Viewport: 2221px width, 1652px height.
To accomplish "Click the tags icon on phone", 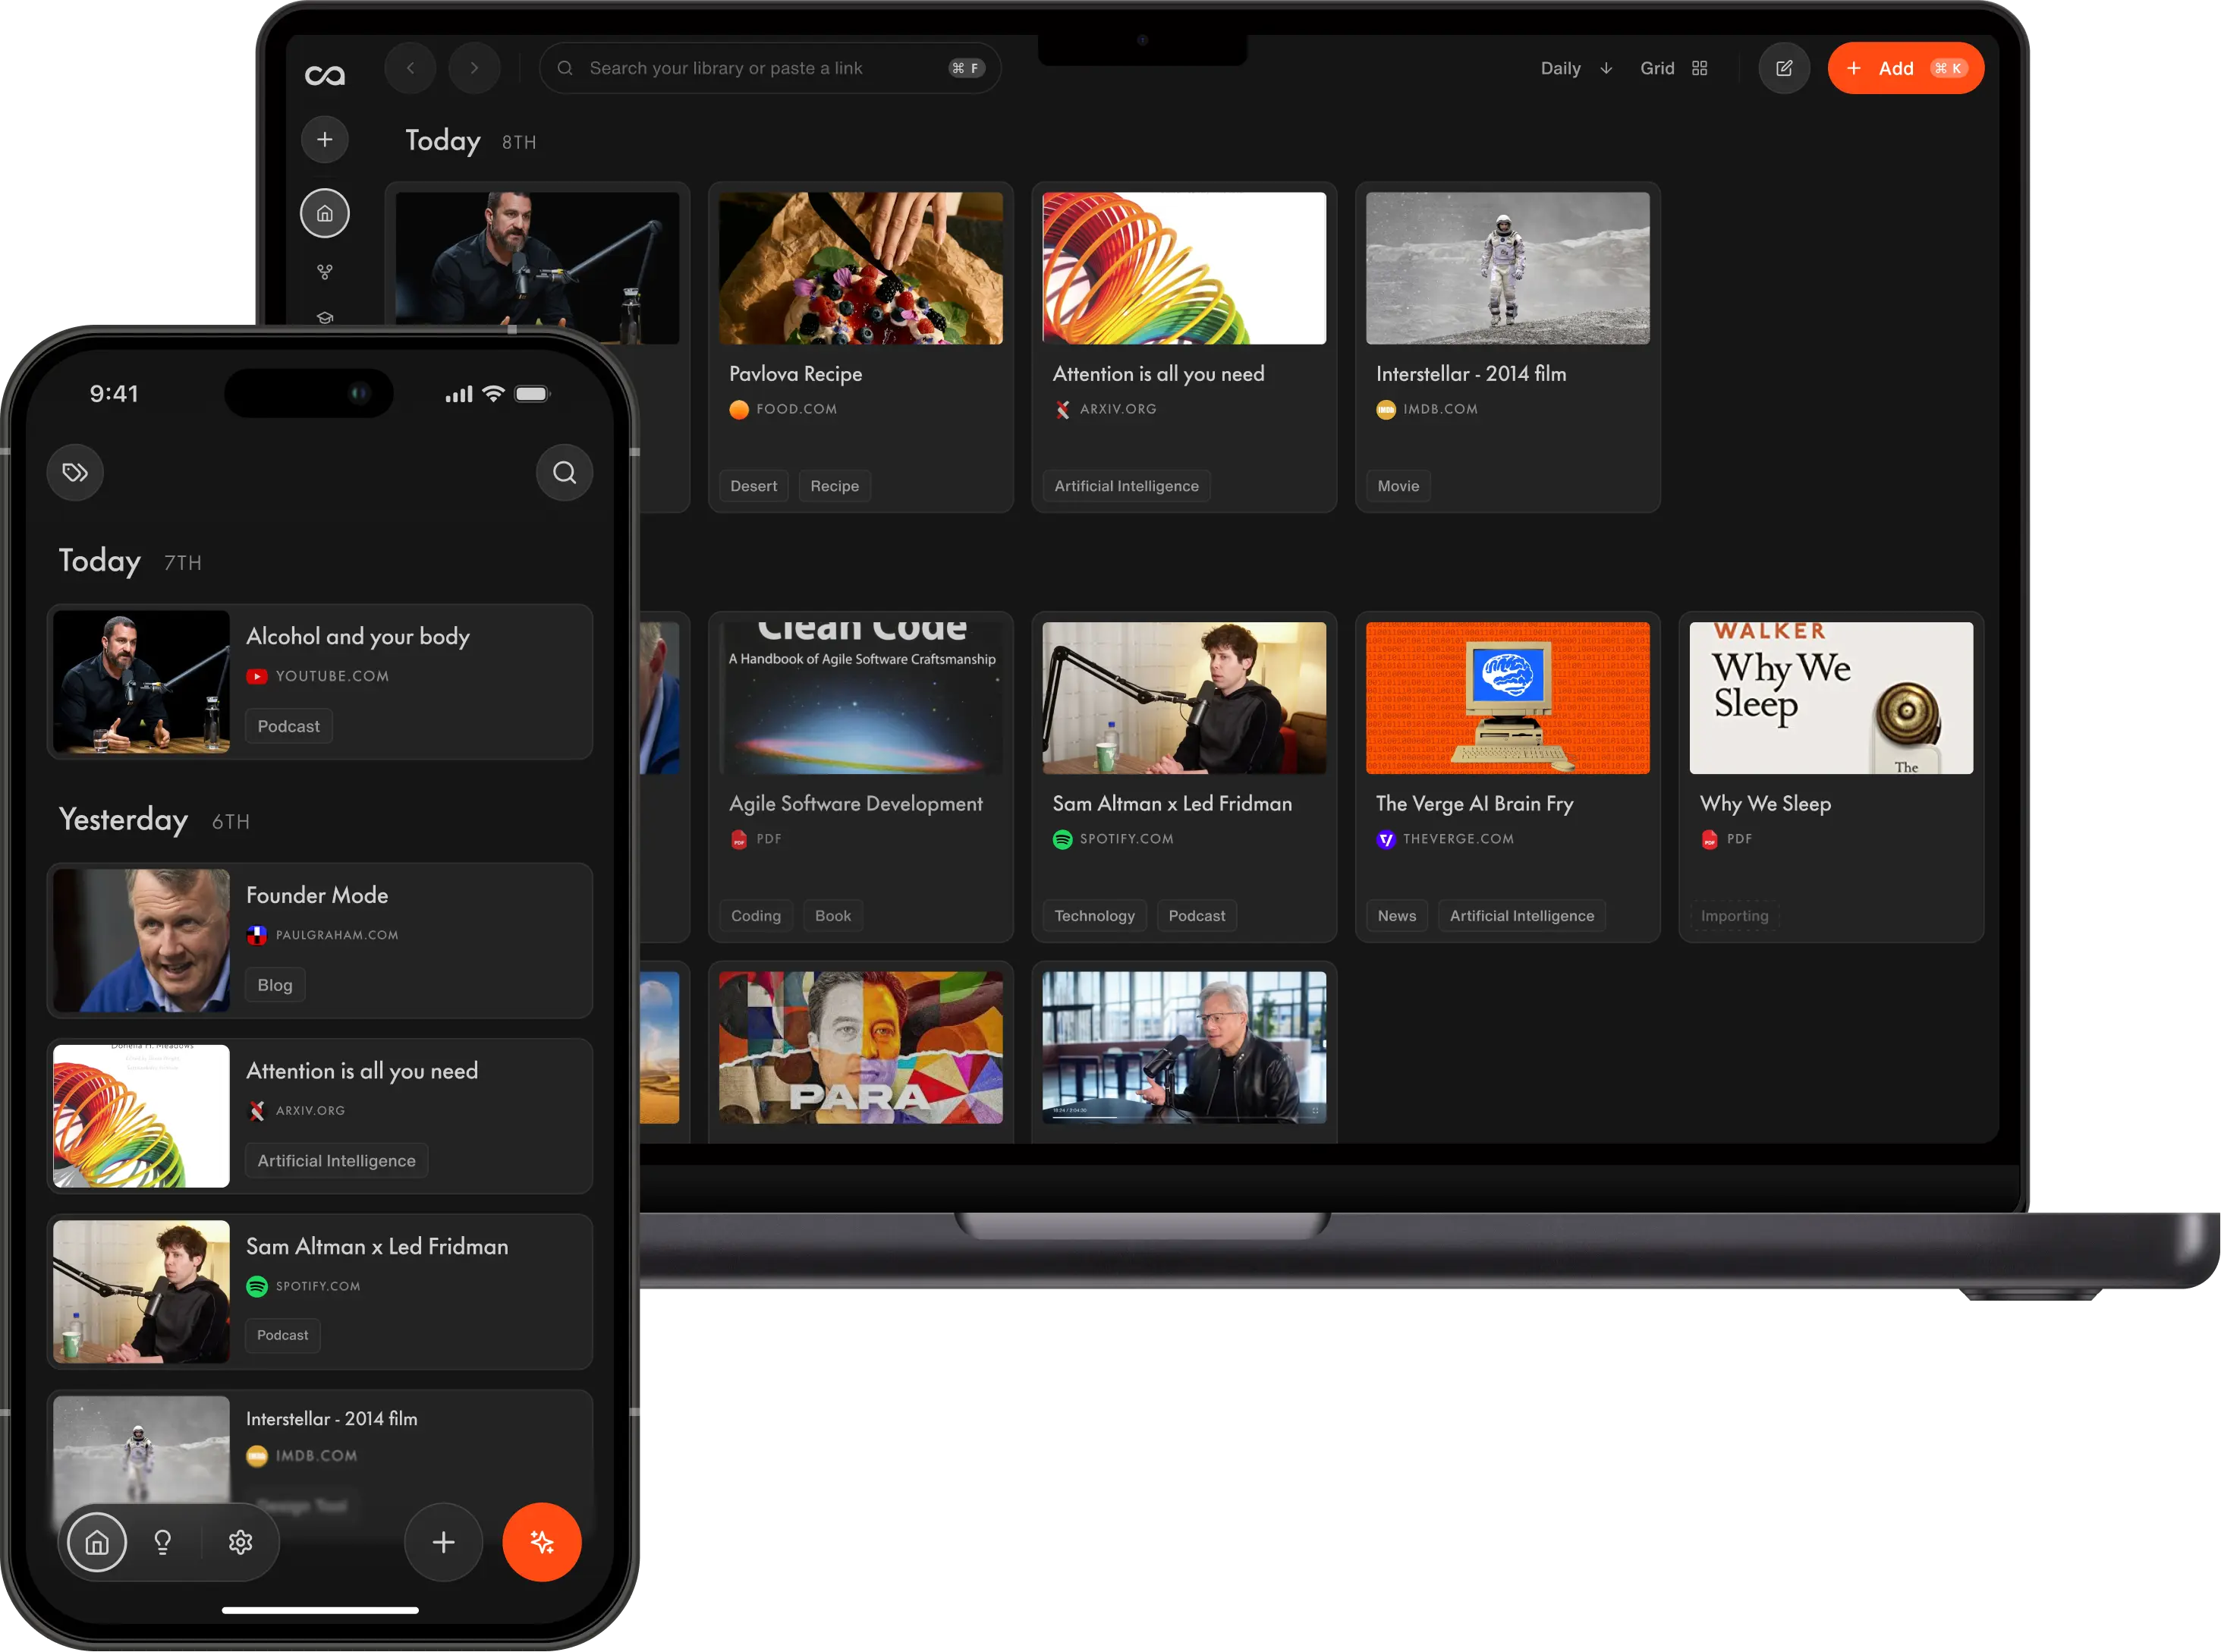I will point(75,472).
